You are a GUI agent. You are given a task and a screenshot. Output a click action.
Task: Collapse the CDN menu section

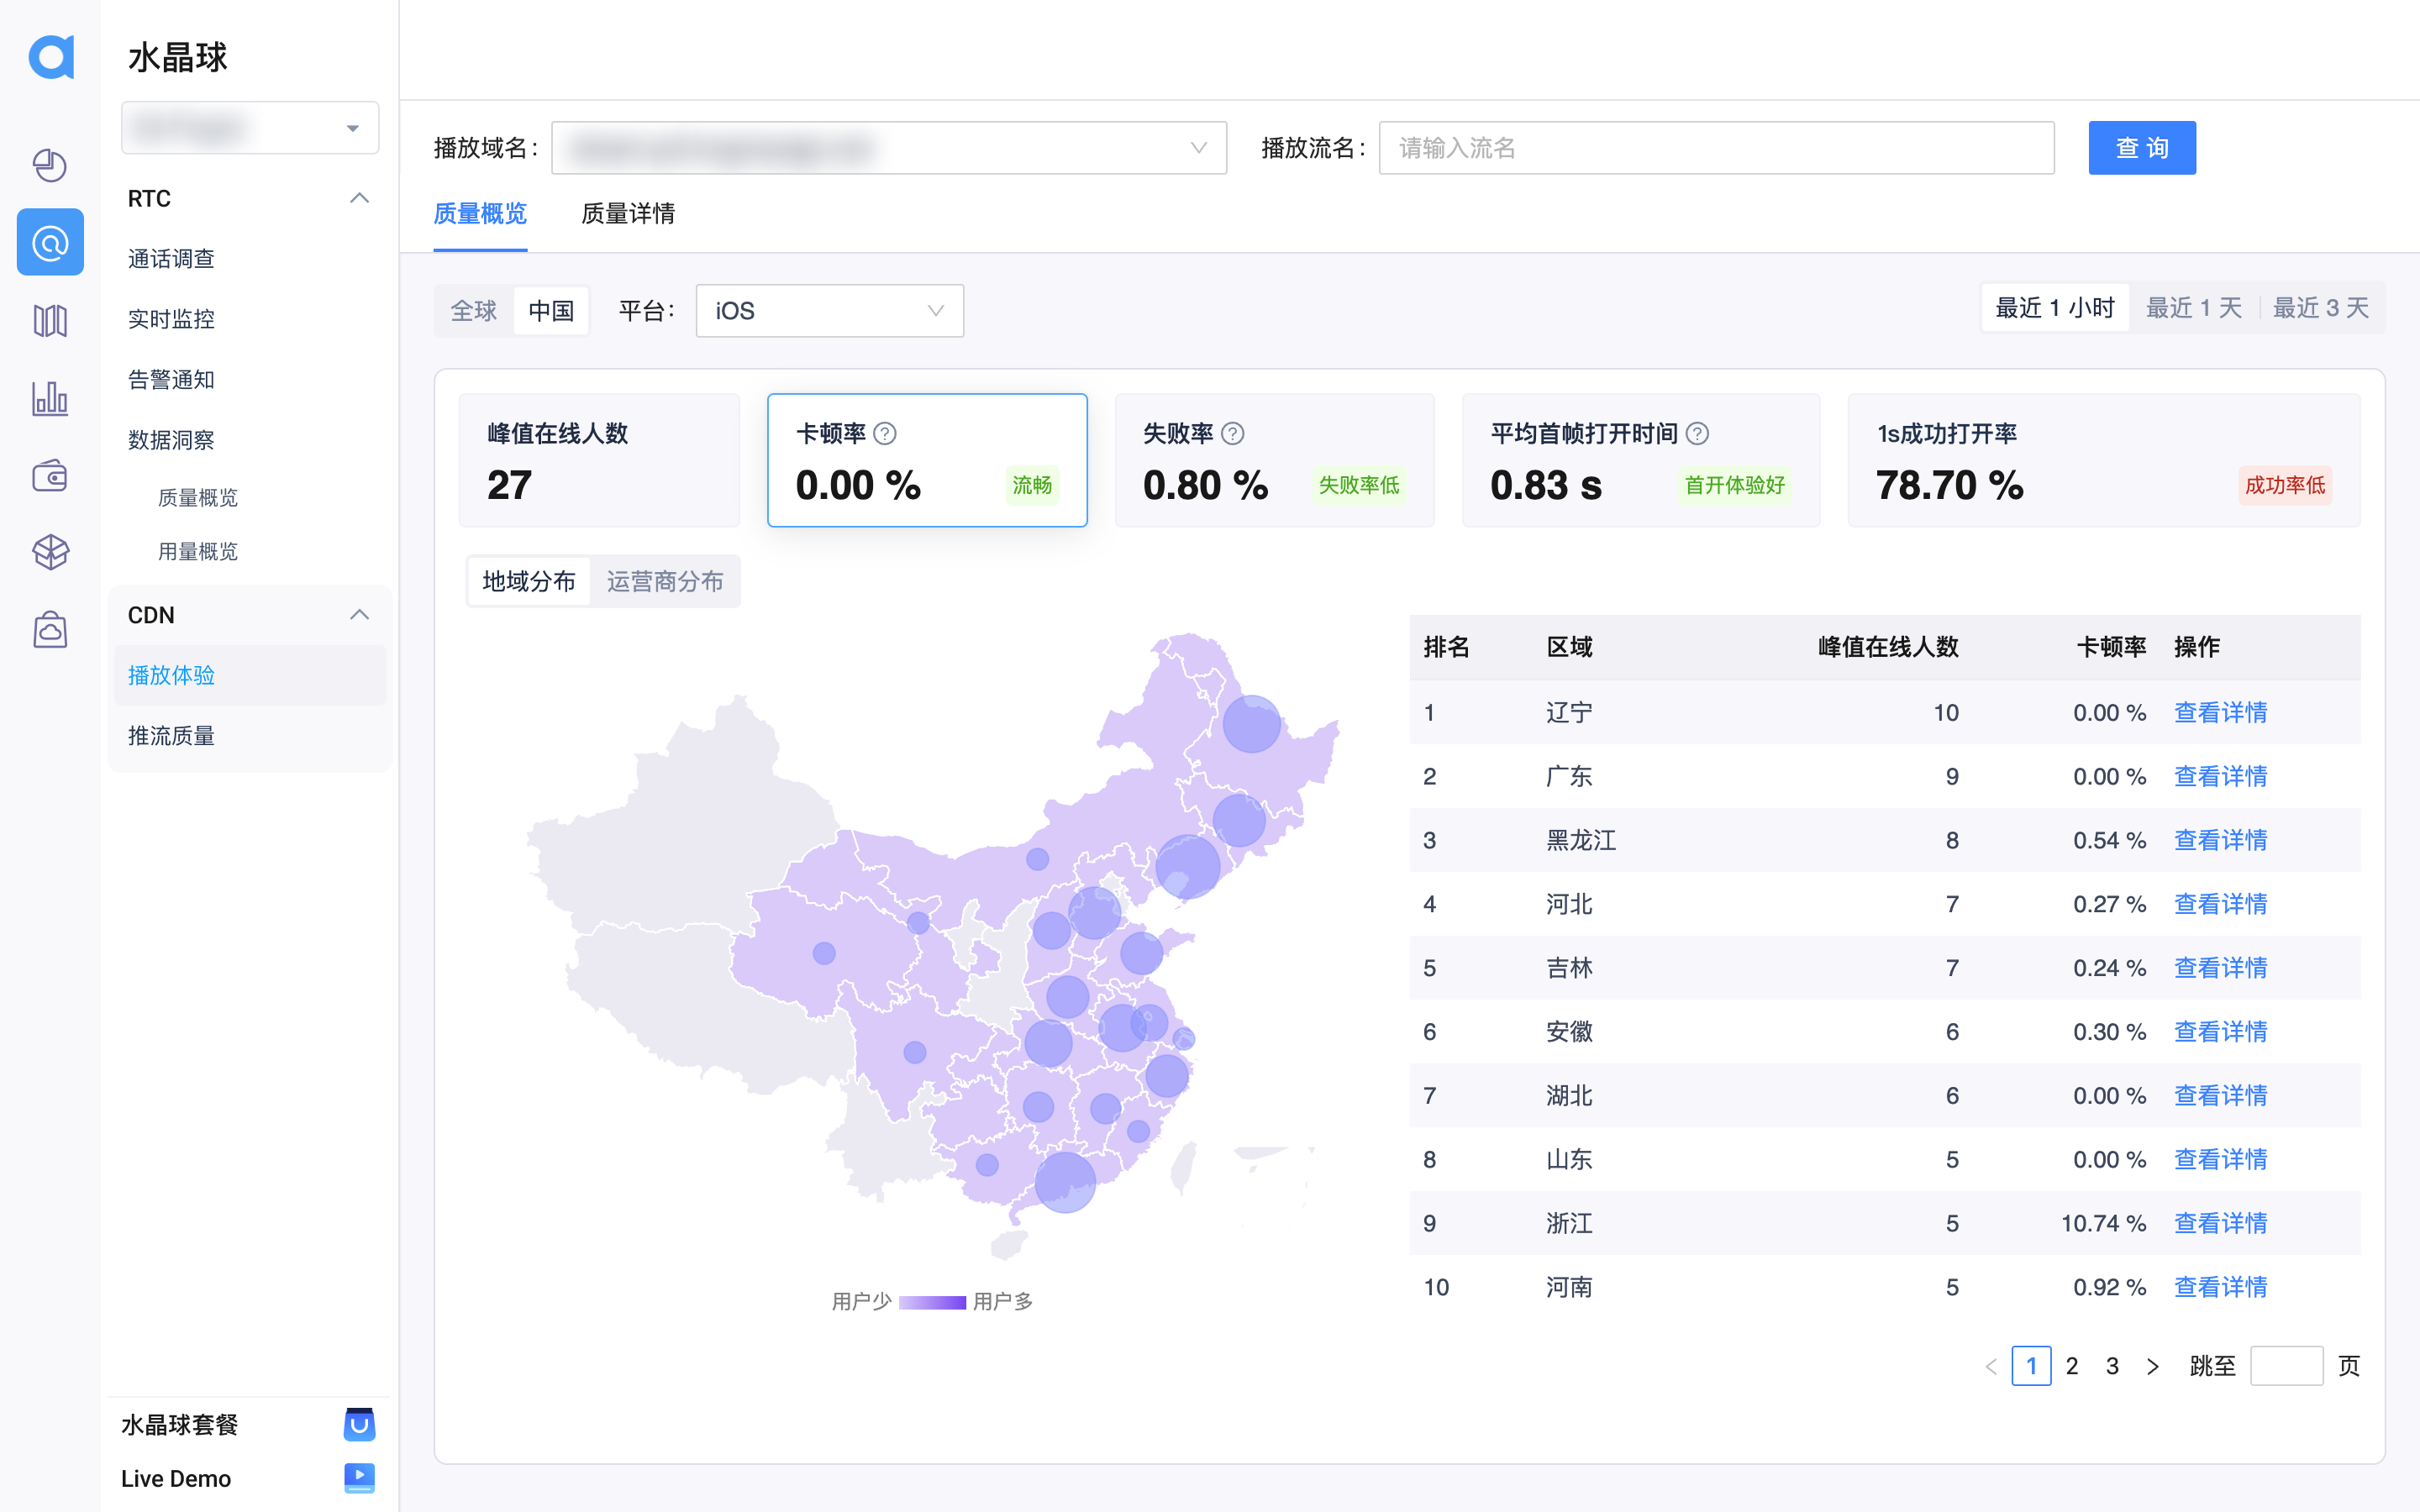pyautogui.click(x=359, y=614)
